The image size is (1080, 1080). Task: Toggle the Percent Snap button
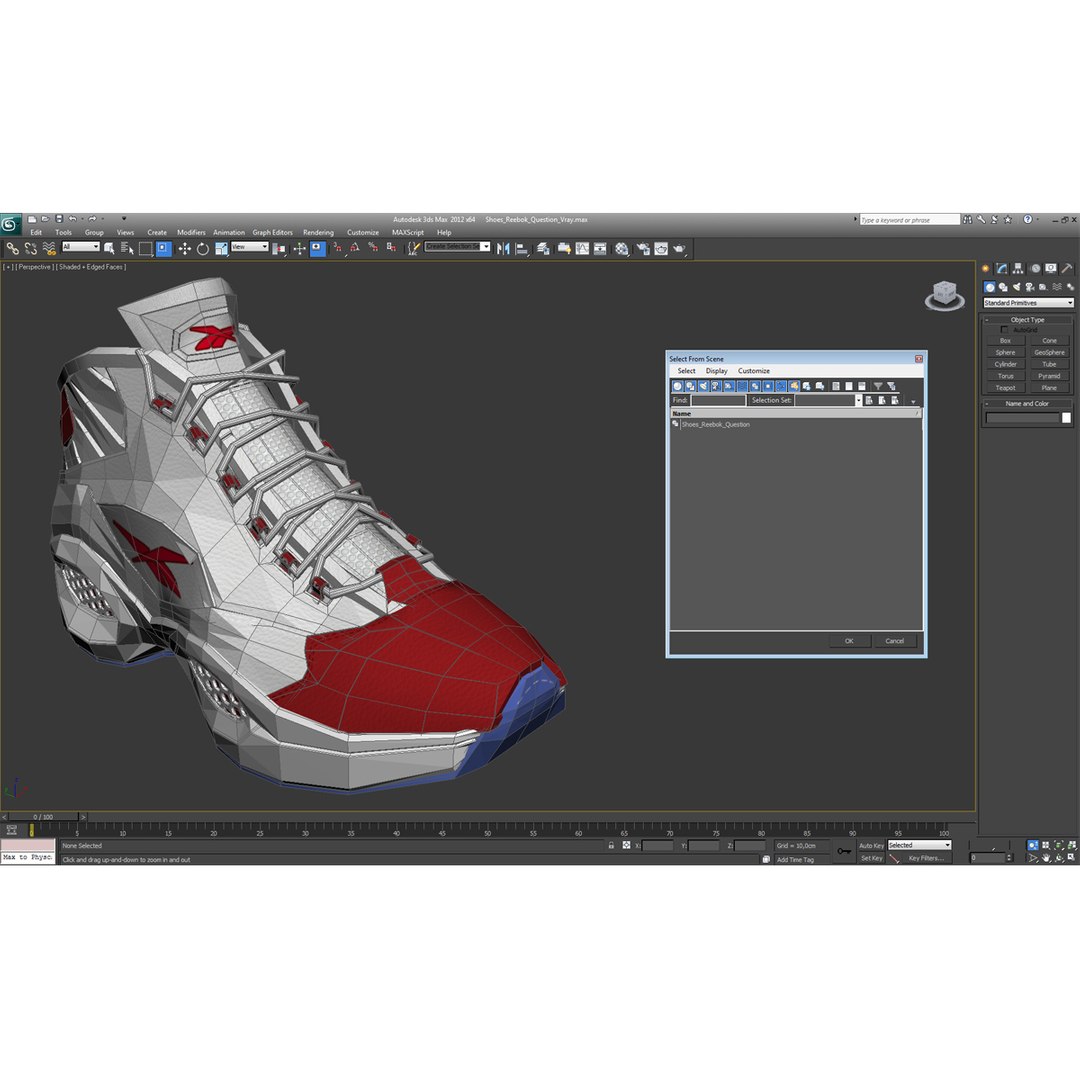[373, 249]
